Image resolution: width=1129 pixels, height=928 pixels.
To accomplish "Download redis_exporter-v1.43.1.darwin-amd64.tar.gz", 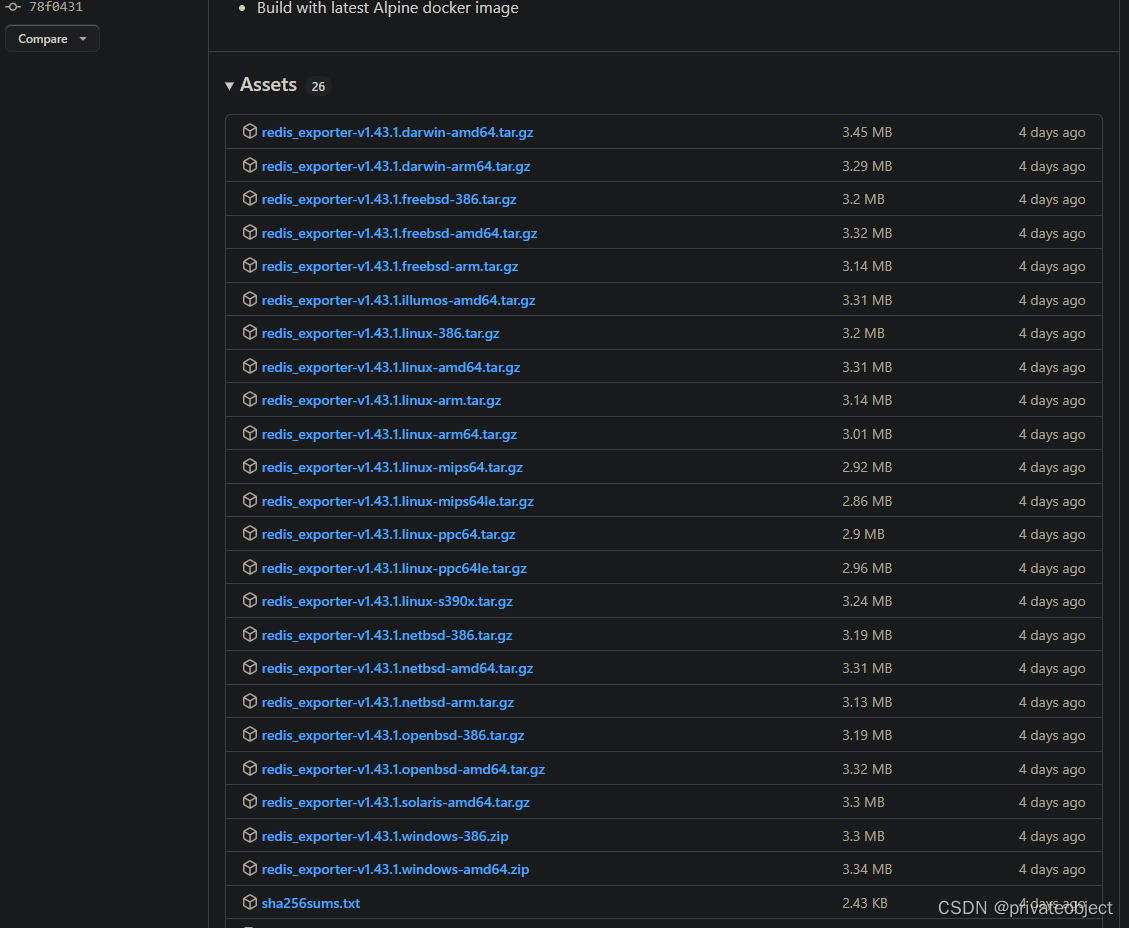I will (x=397, y=132).
